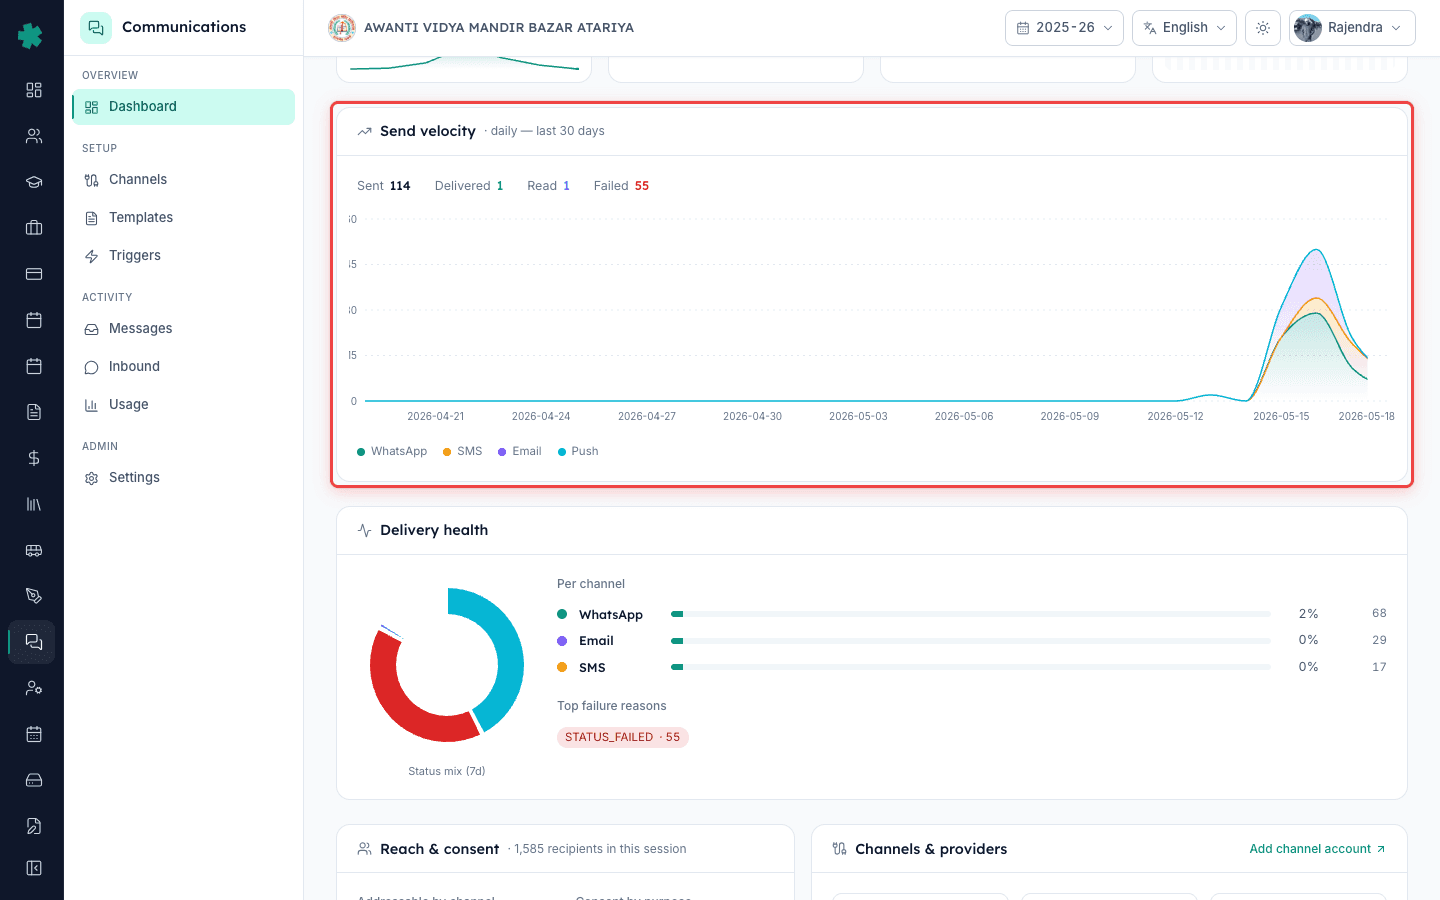Open the 2025-26 session dropdown
The width and height of the screenshot is (1440, 900).
1064,28
